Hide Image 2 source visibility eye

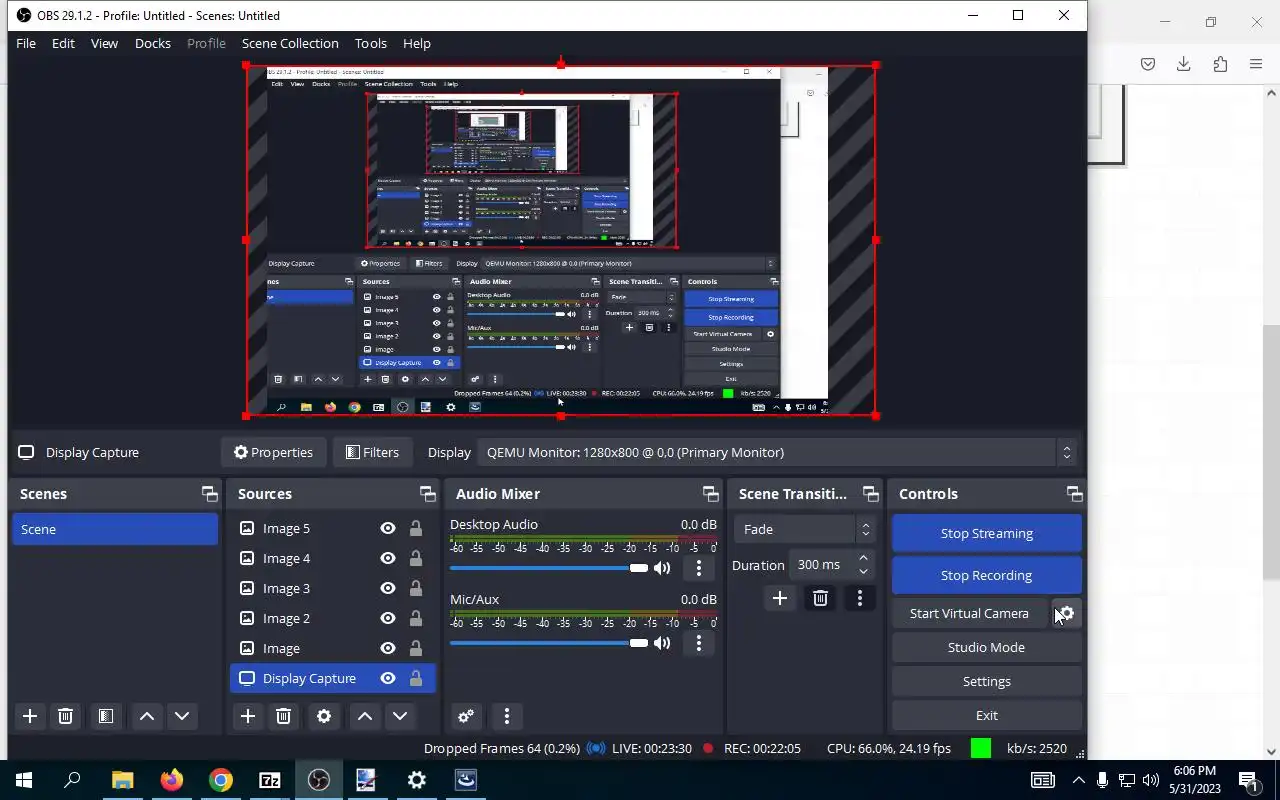388,618
